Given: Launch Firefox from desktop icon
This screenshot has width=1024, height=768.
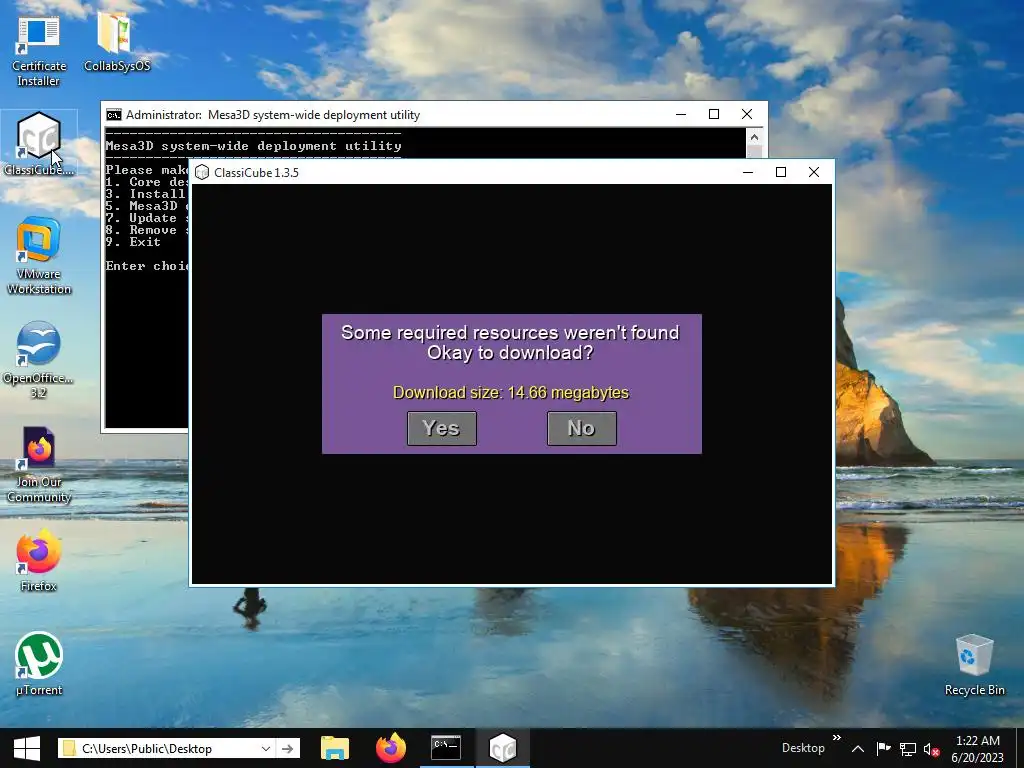Looking at the screenshot, I should tap(39, 562).
